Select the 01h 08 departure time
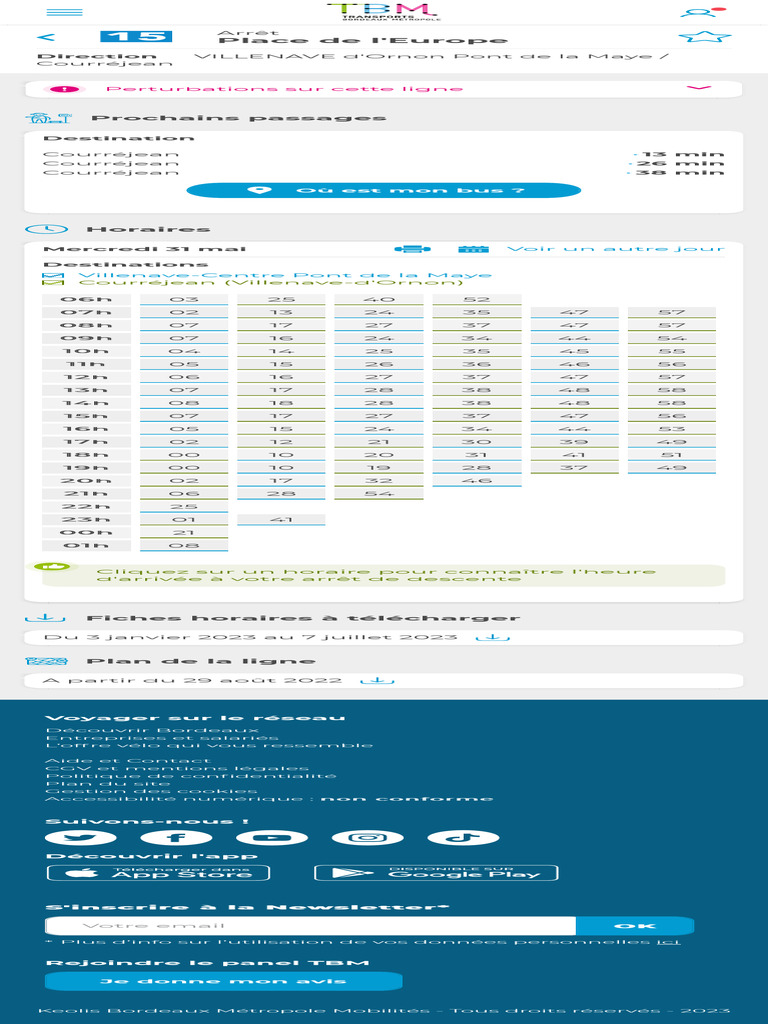This screenshot has height=1024, width=768. [x=184, y=546]
